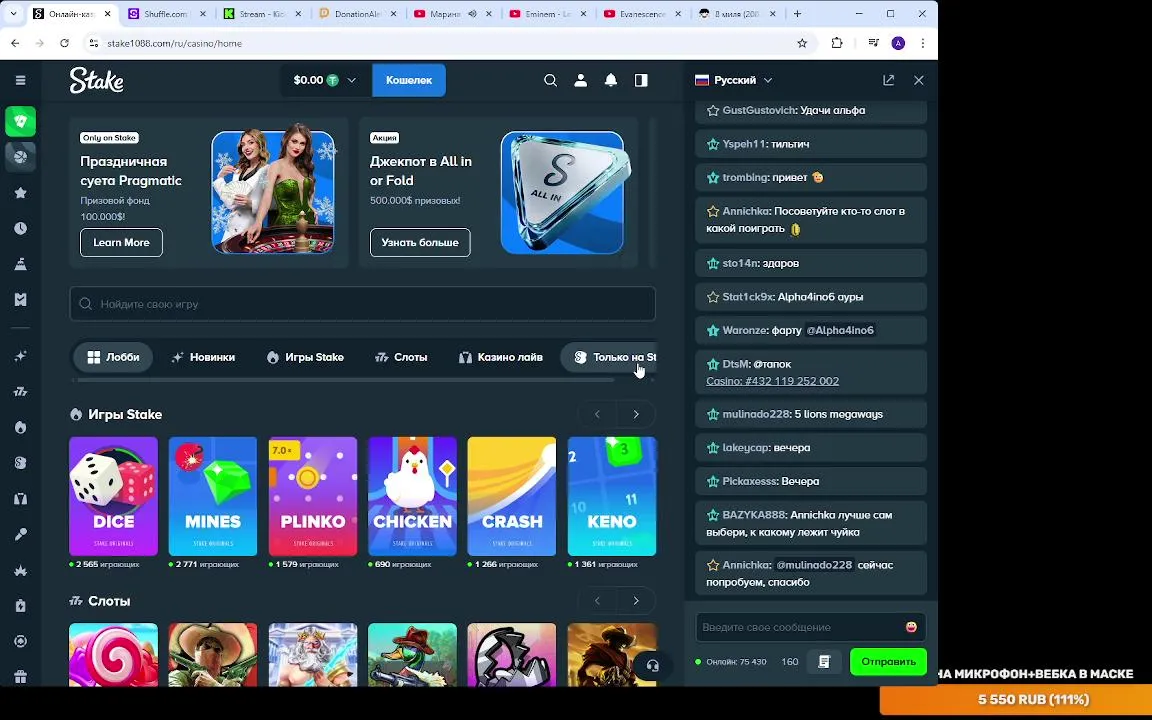Expand the $0.00 balance dropdown

(x=324, y=80)
